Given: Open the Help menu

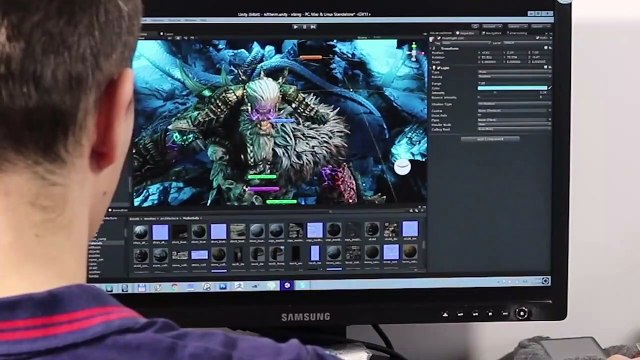Looking at the screenshot, I should pos(203,20).
